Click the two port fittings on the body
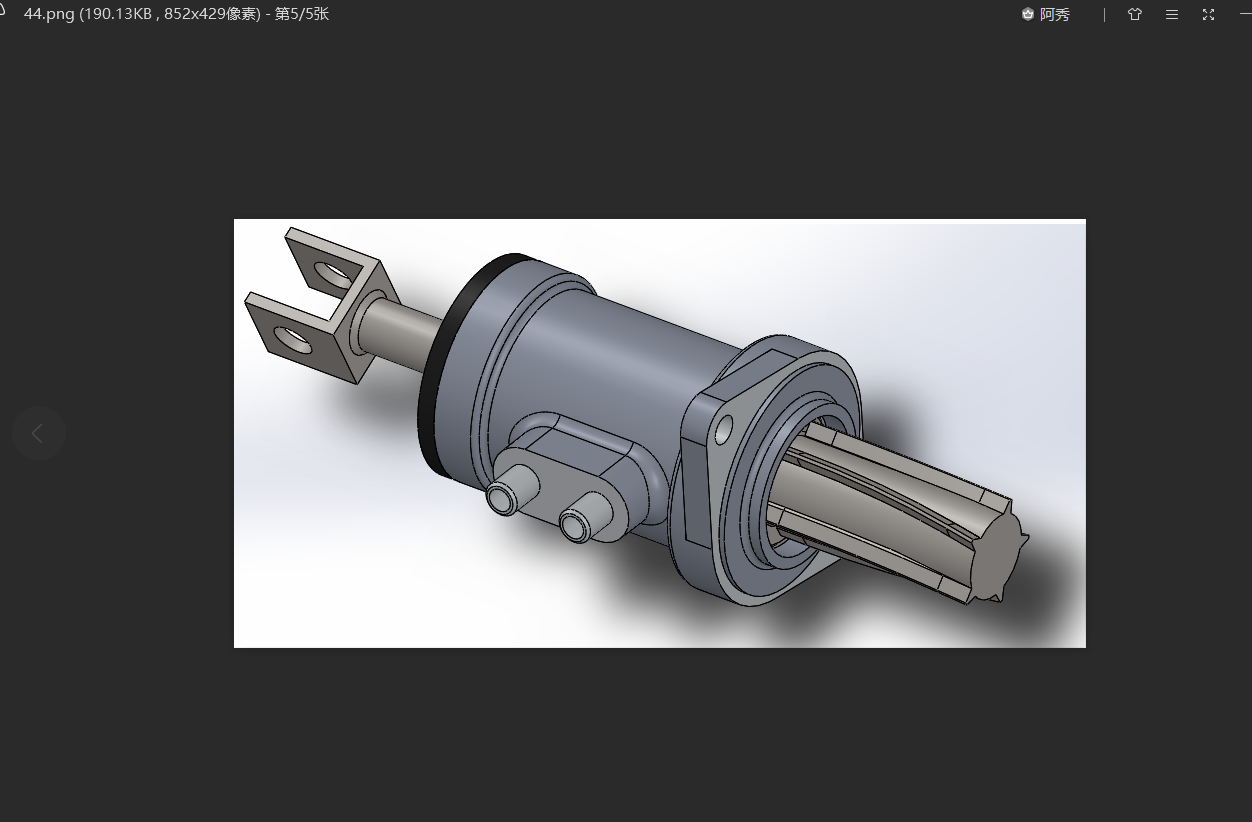 point(545,500)
